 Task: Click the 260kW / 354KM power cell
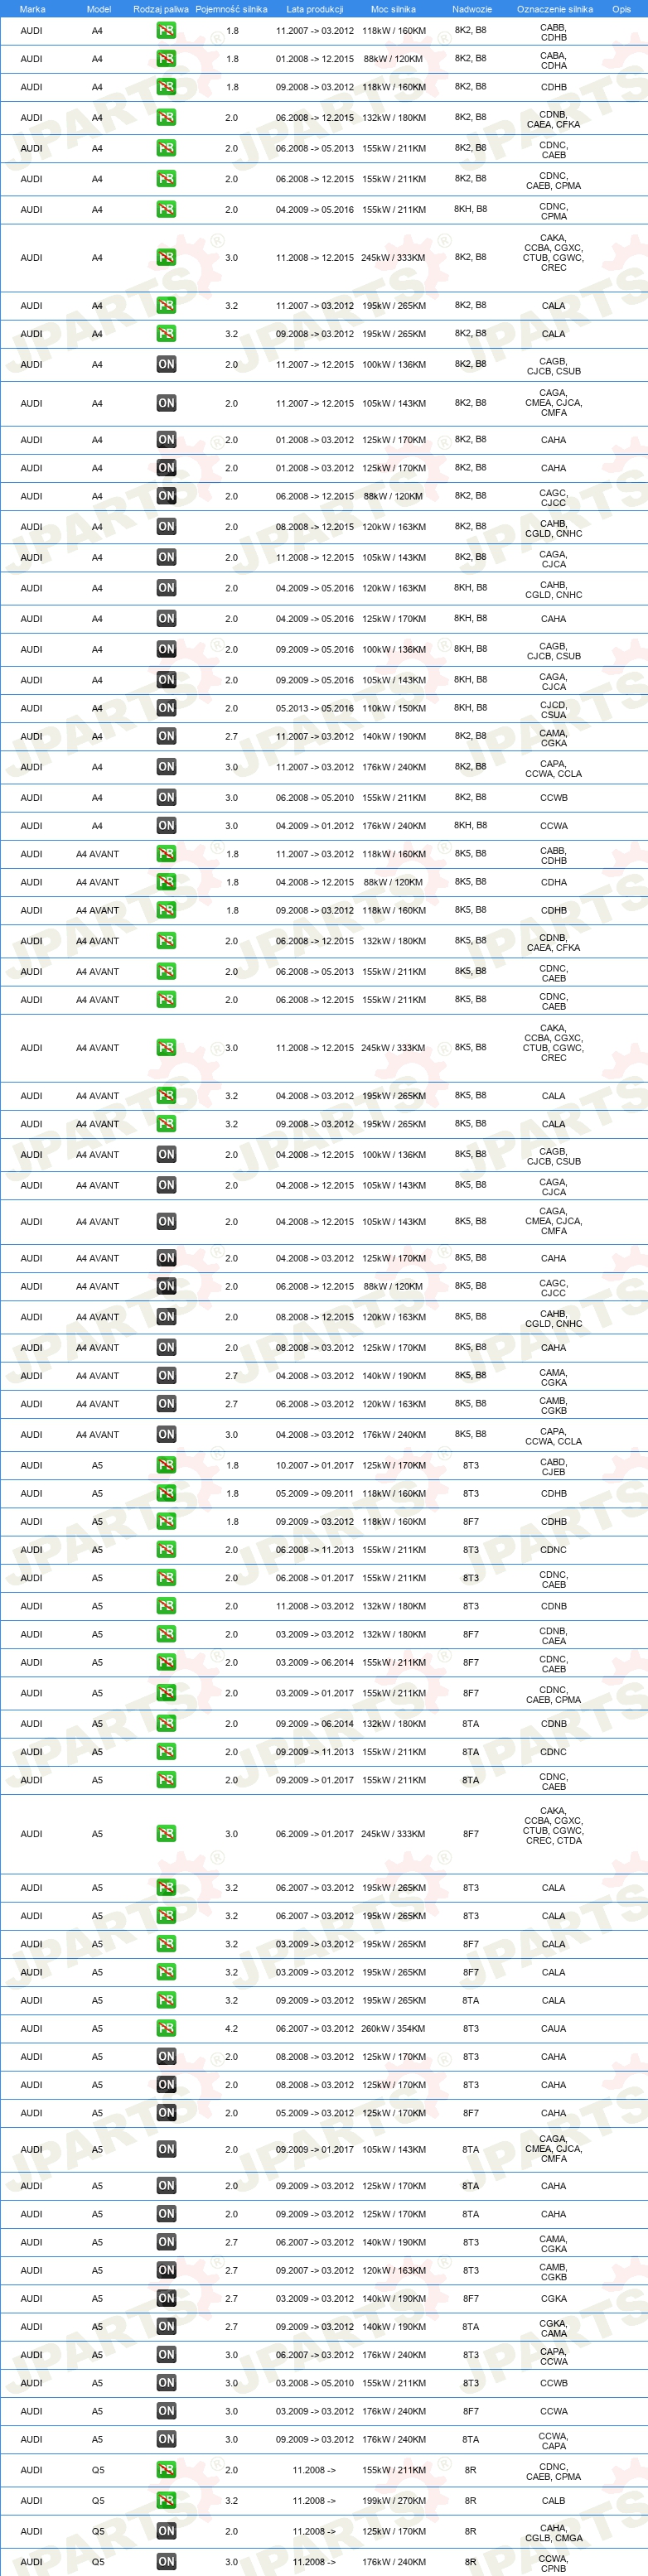(x=393, y=2028)
